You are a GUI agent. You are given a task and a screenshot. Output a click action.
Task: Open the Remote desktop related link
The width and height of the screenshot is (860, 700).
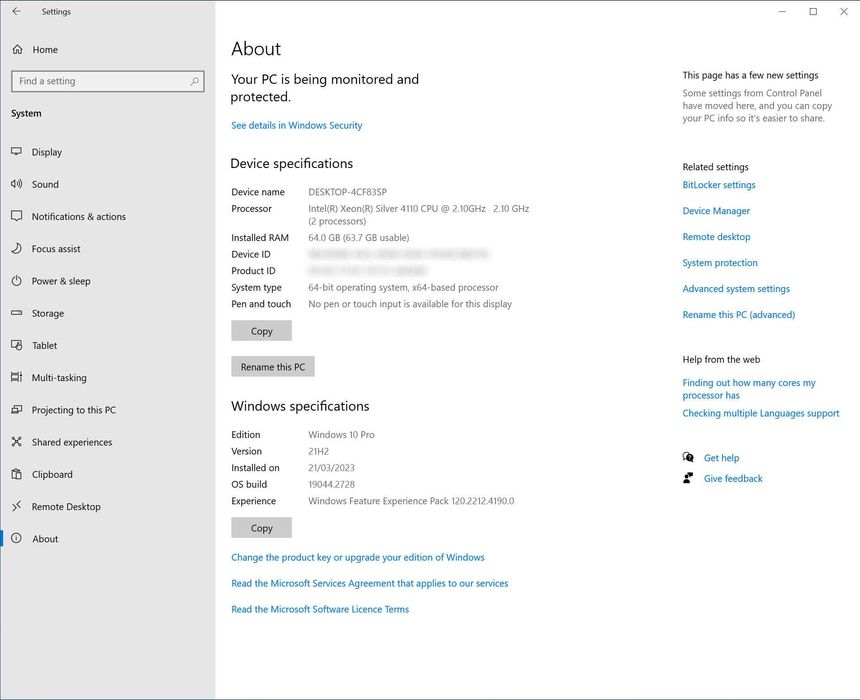[x=716, y=236]
